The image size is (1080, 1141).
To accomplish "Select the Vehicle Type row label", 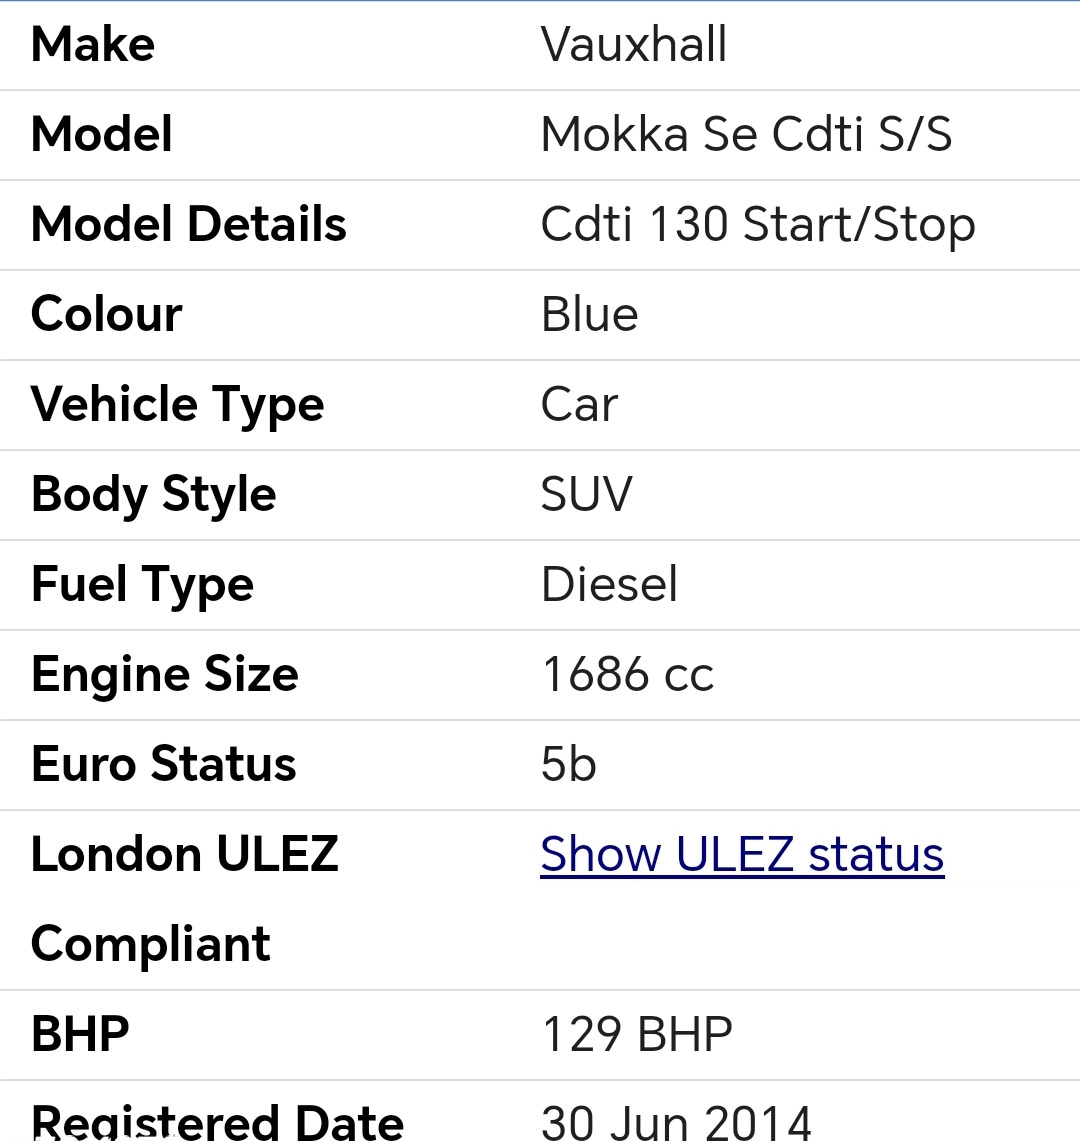I will tap(178, 405).
